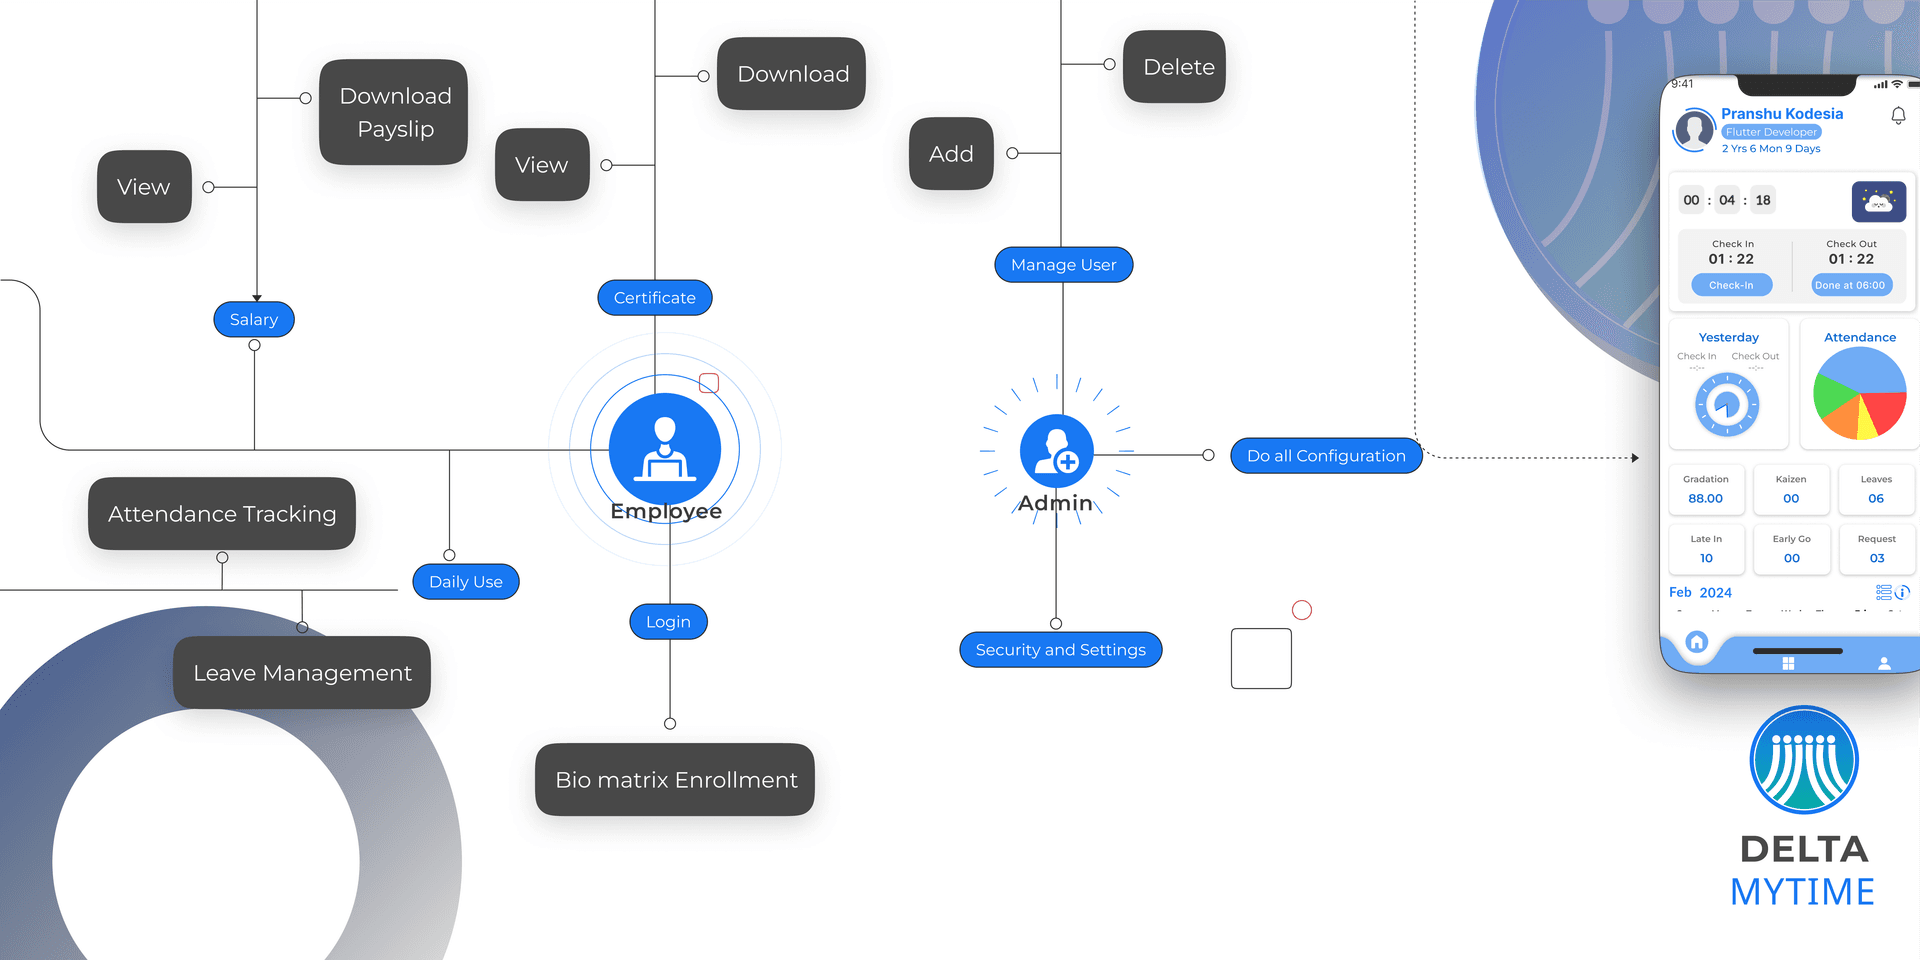
Task: Select the Admin node icon in the flowchart
Action: pyautogui.click(x=1056, y=450)
